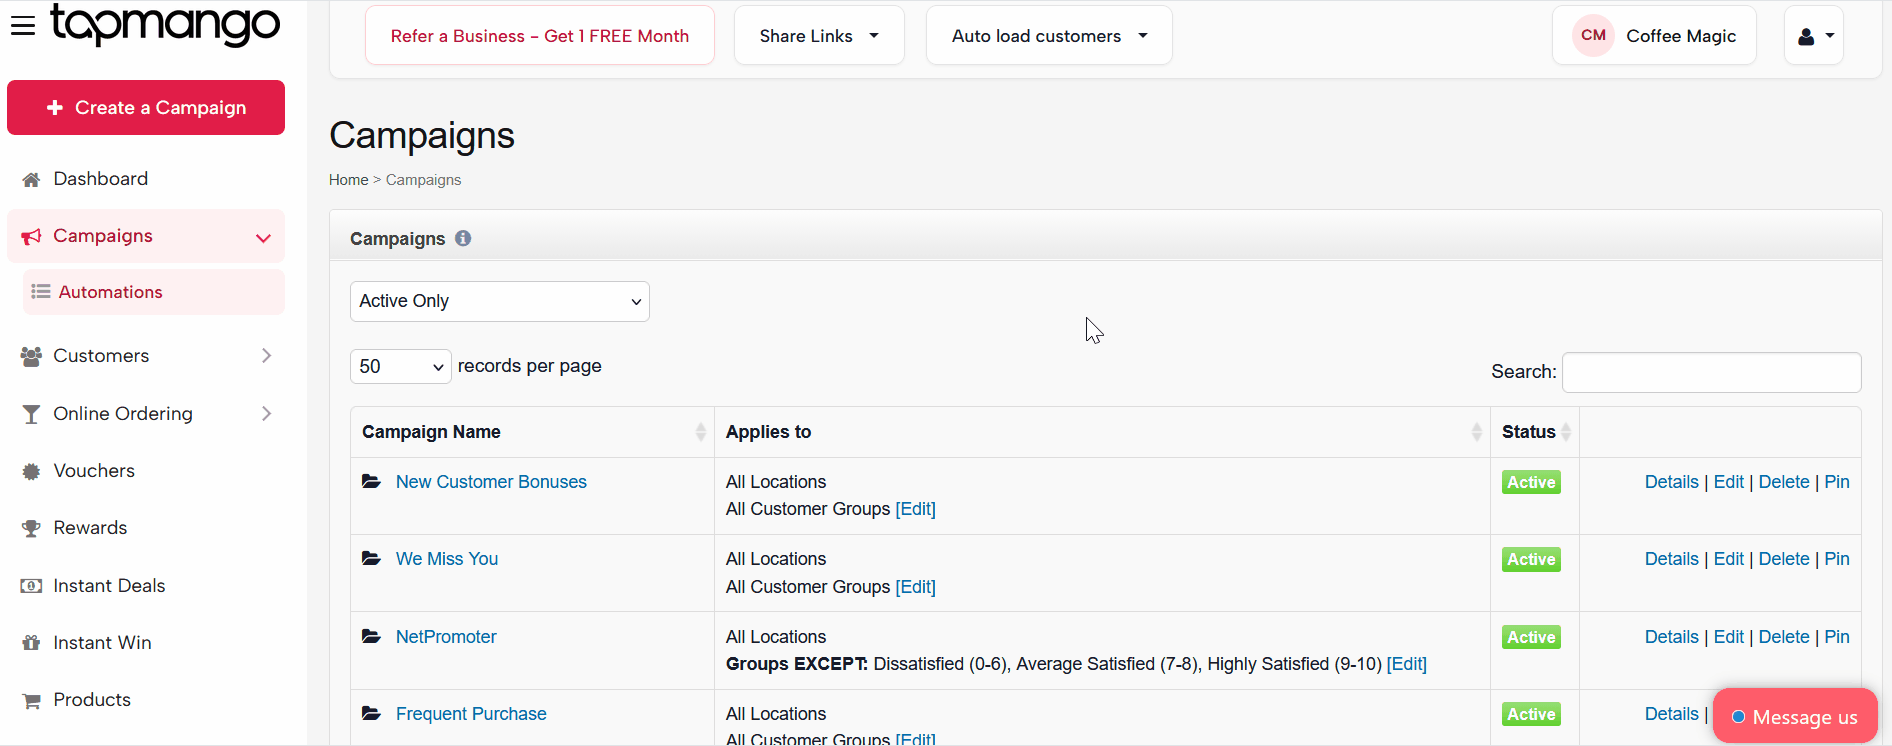Open the Active Only filter dropdown
Screen dimensions: 1892x746
pyautogui.click(x=500, y=301)
